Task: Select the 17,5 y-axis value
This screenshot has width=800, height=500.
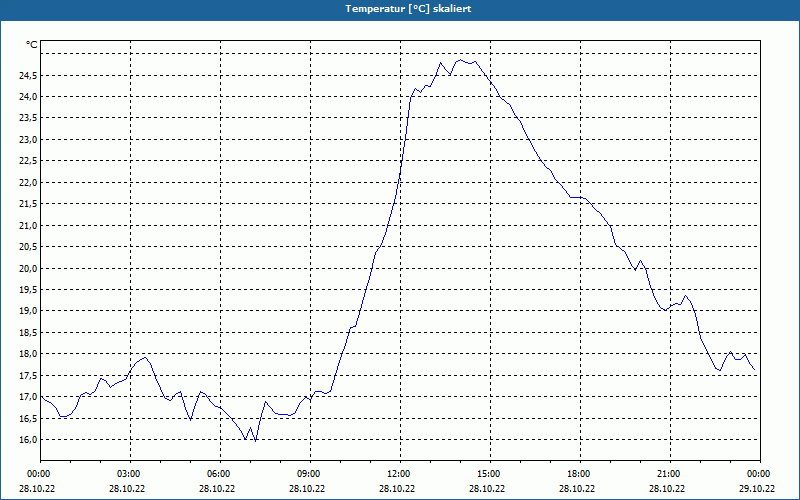Action: (28, 376)
